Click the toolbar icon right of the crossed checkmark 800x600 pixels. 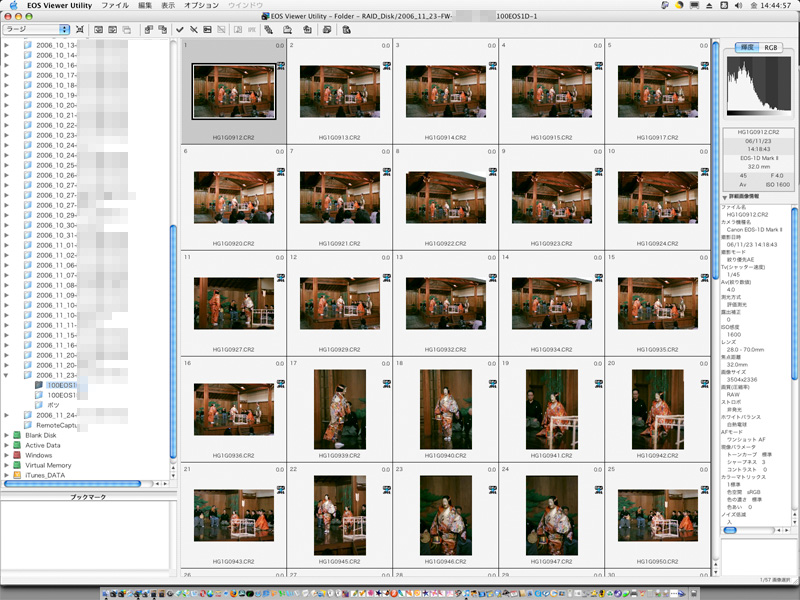tap(208, 30)
